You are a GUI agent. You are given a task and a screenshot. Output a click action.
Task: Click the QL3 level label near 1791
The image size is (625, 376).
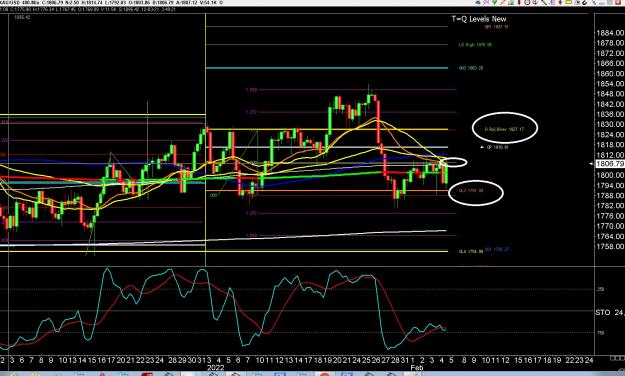471,191
